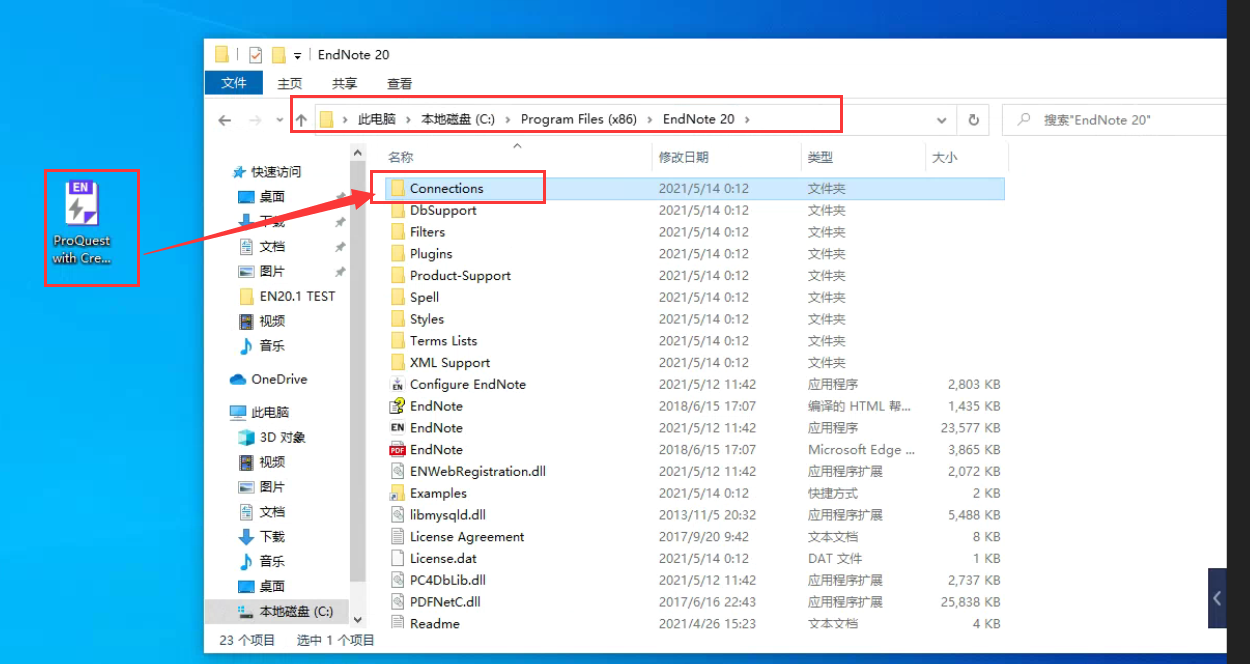Switch to the 查看 ribbon tab
Screen dimensions: 1250x664
[400, 84]
